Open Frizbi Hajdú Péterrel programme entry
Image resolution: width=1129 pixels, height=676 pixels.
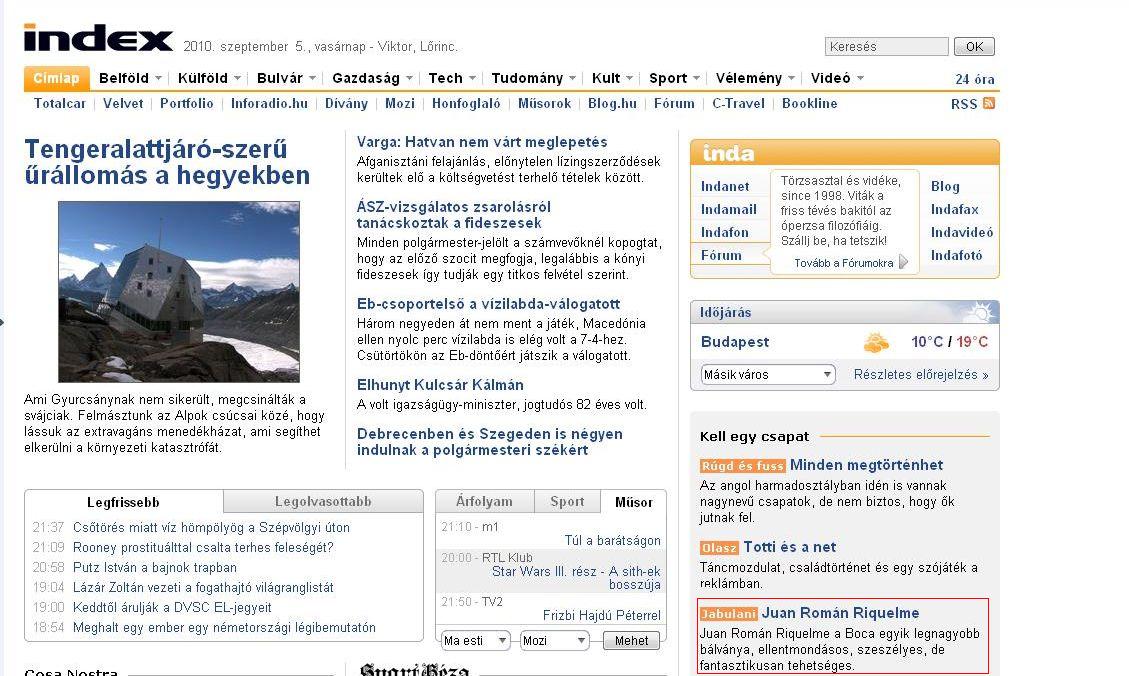601,616
